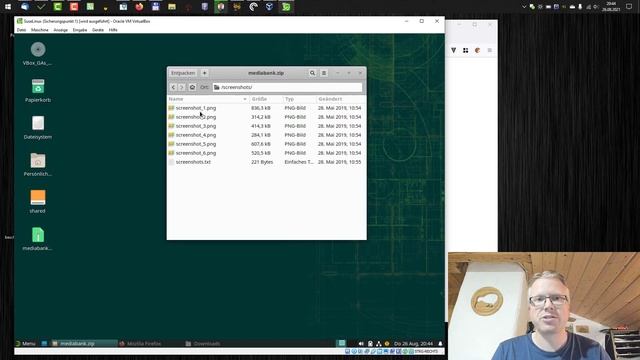
Task: Open the Eingabe menu in VirtualBox
Action: [x=80, y=30]
